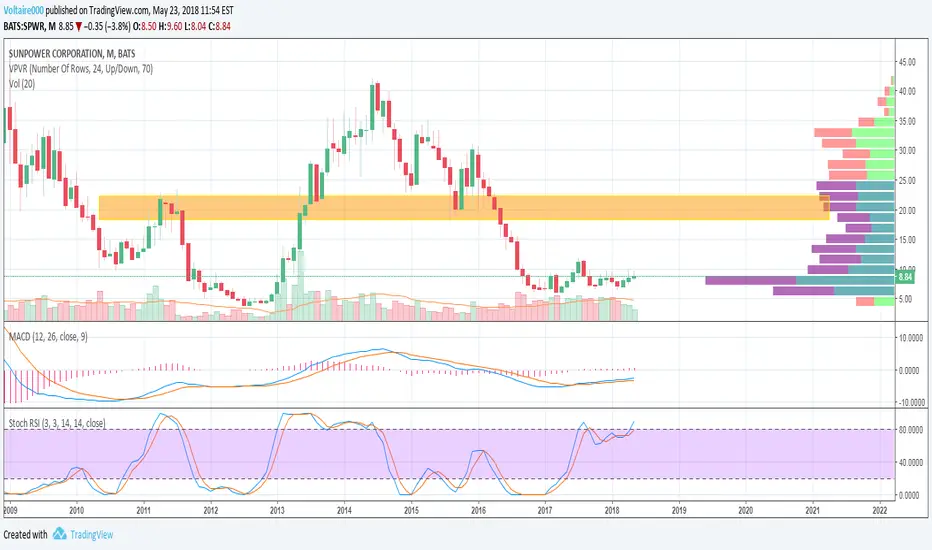Viewport: 932px width, 550px height.
Task: Click the 2014 time axis label
Action: coord(344,510)
